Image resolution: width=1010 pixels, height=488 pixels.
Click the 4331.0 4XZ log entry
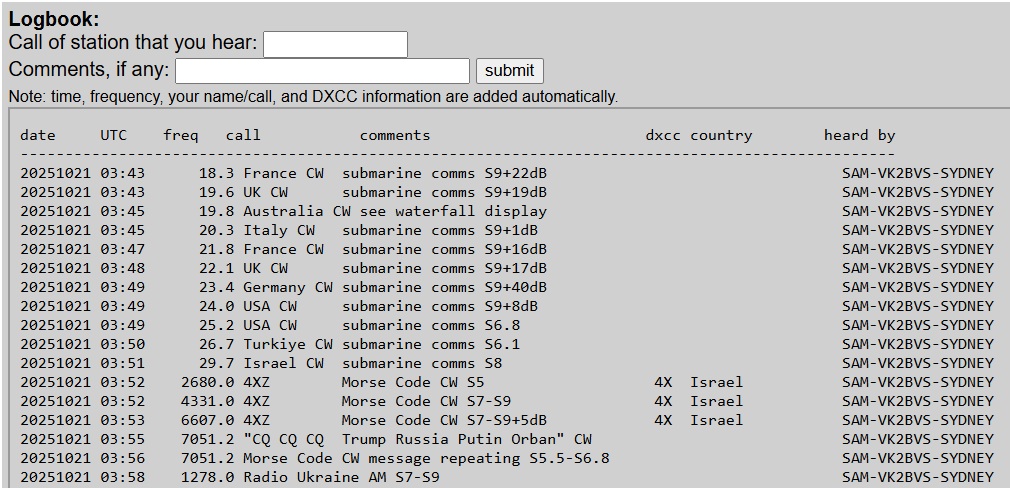tap(507, 401)
